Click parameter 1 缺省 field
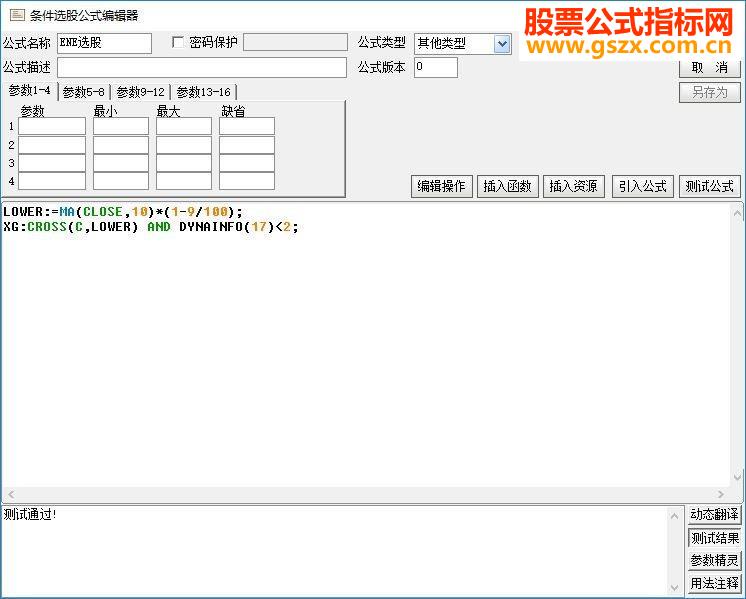Screen dimensions: 746x599 pos(246,126)
